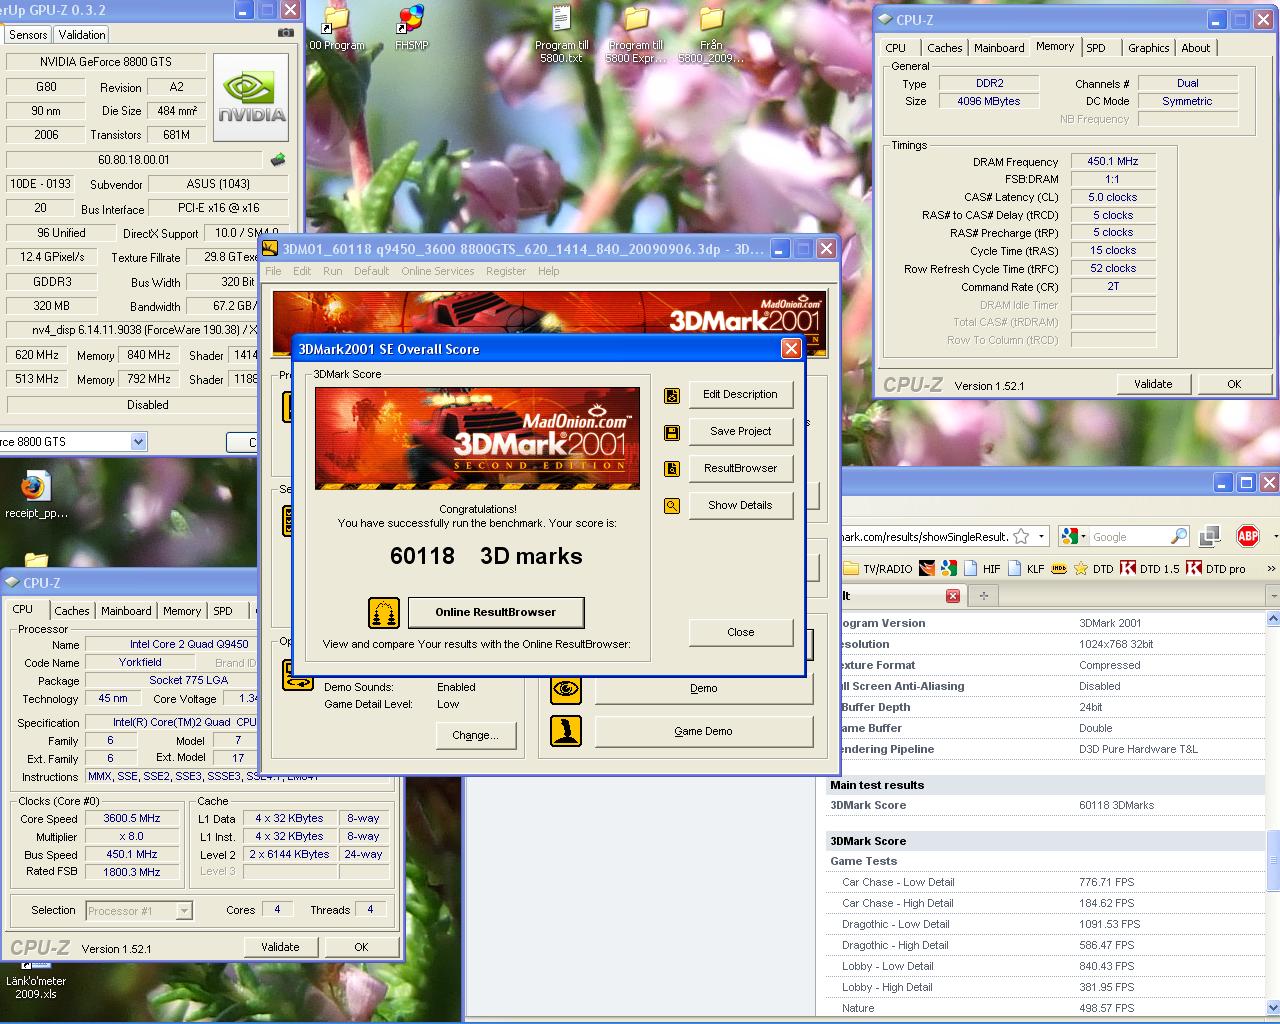The width and height of the screenshot is (1280, 1024).
Task: Click the search magnifier icon in Google box
Action: pyautogui.click(x=1179, y=537)
